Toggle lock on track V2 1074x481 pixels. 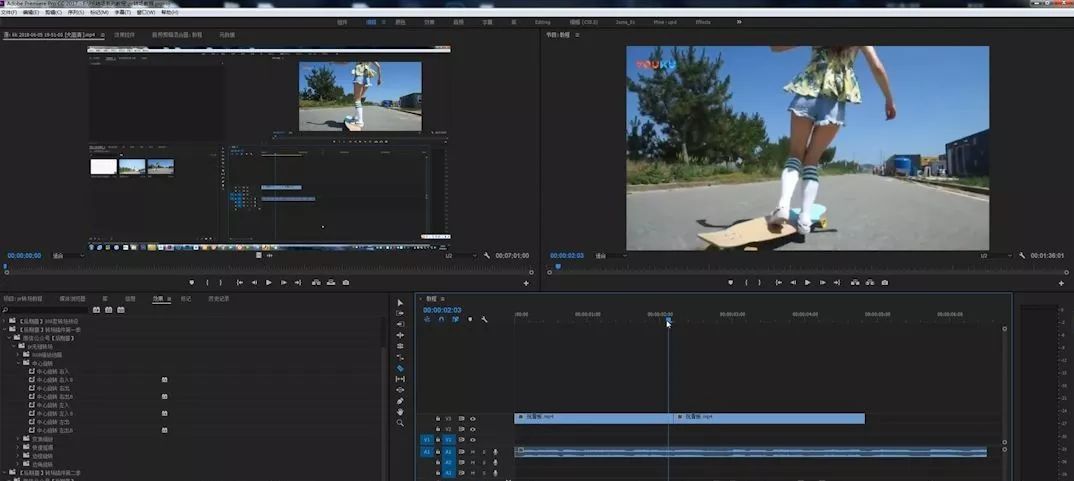pyautogui.click(x=438, y=429)
